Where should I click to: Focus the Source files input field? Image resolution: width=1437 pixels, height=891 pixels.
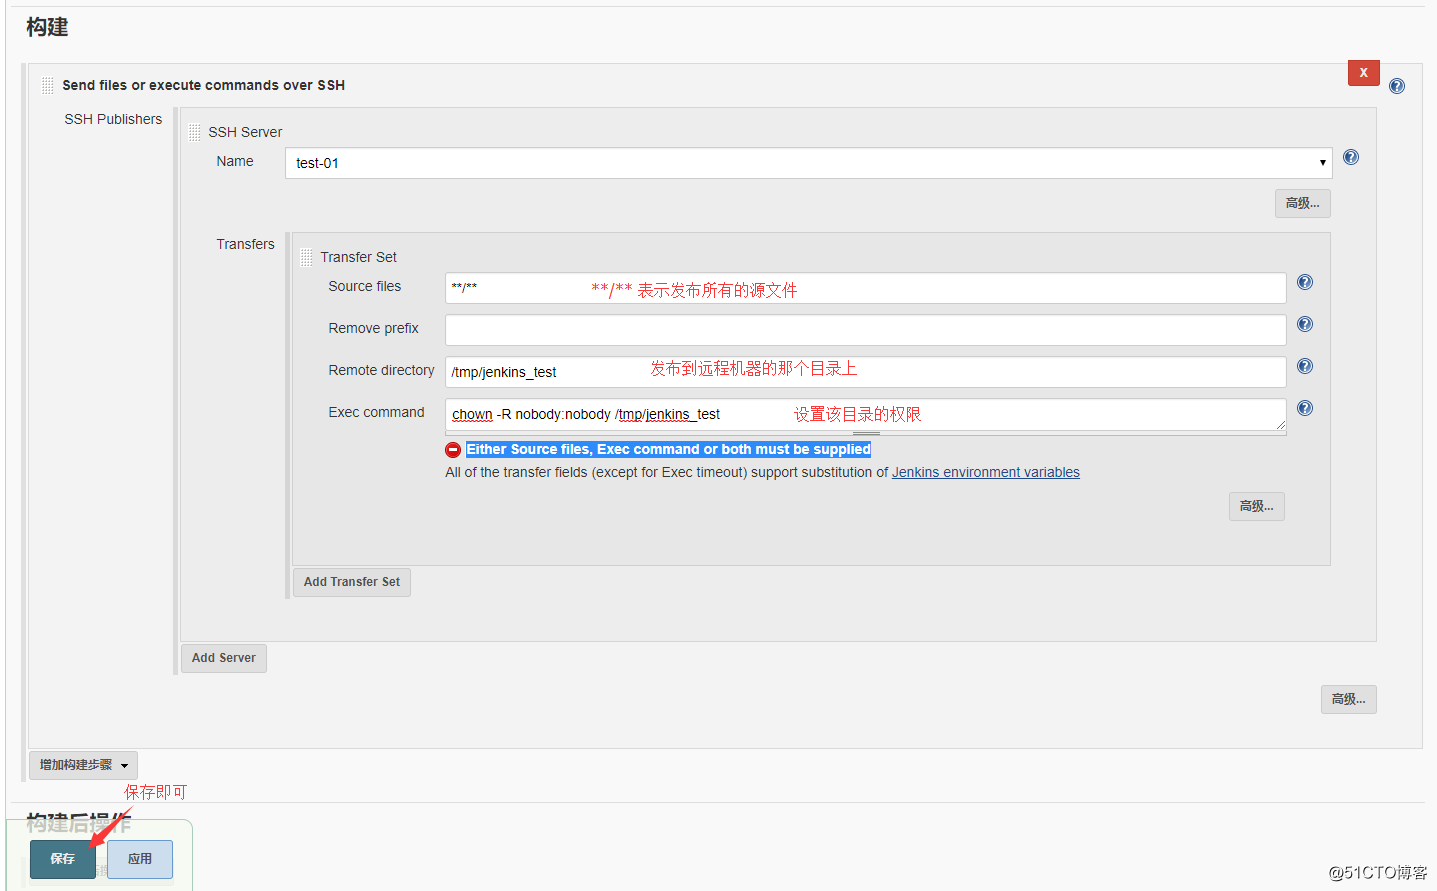[865, 288]
